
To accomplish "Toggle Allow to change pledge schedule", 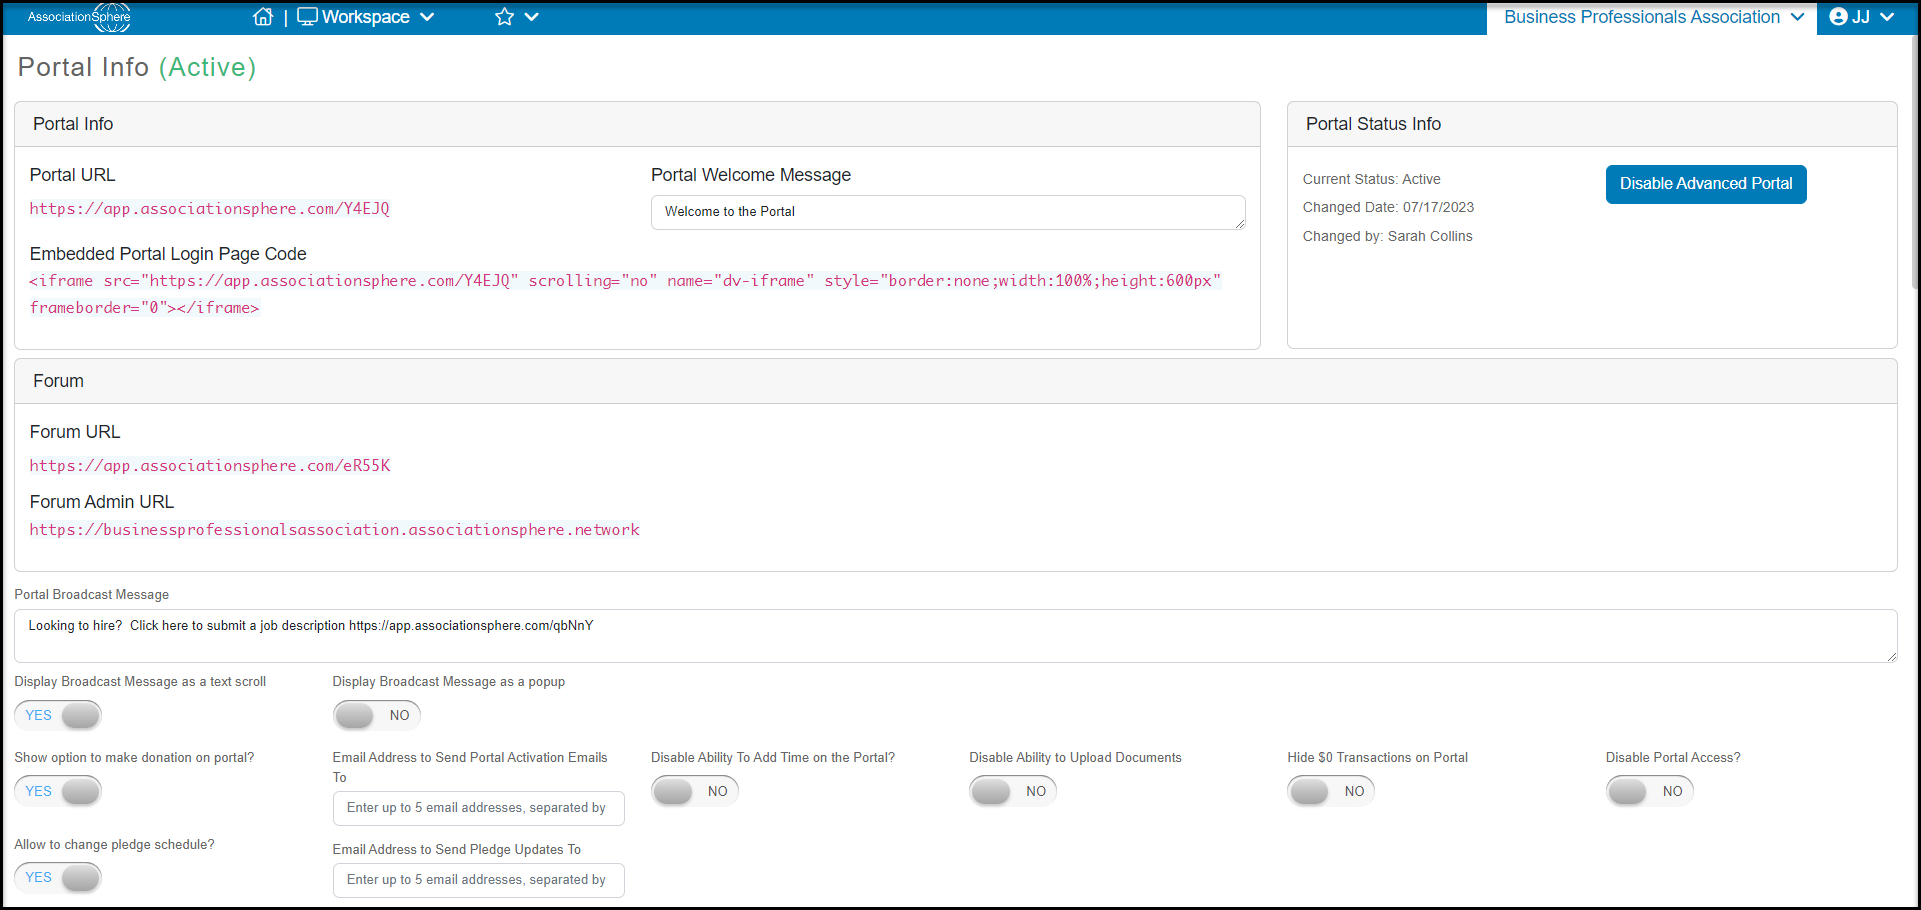I will tap(58, 877).
